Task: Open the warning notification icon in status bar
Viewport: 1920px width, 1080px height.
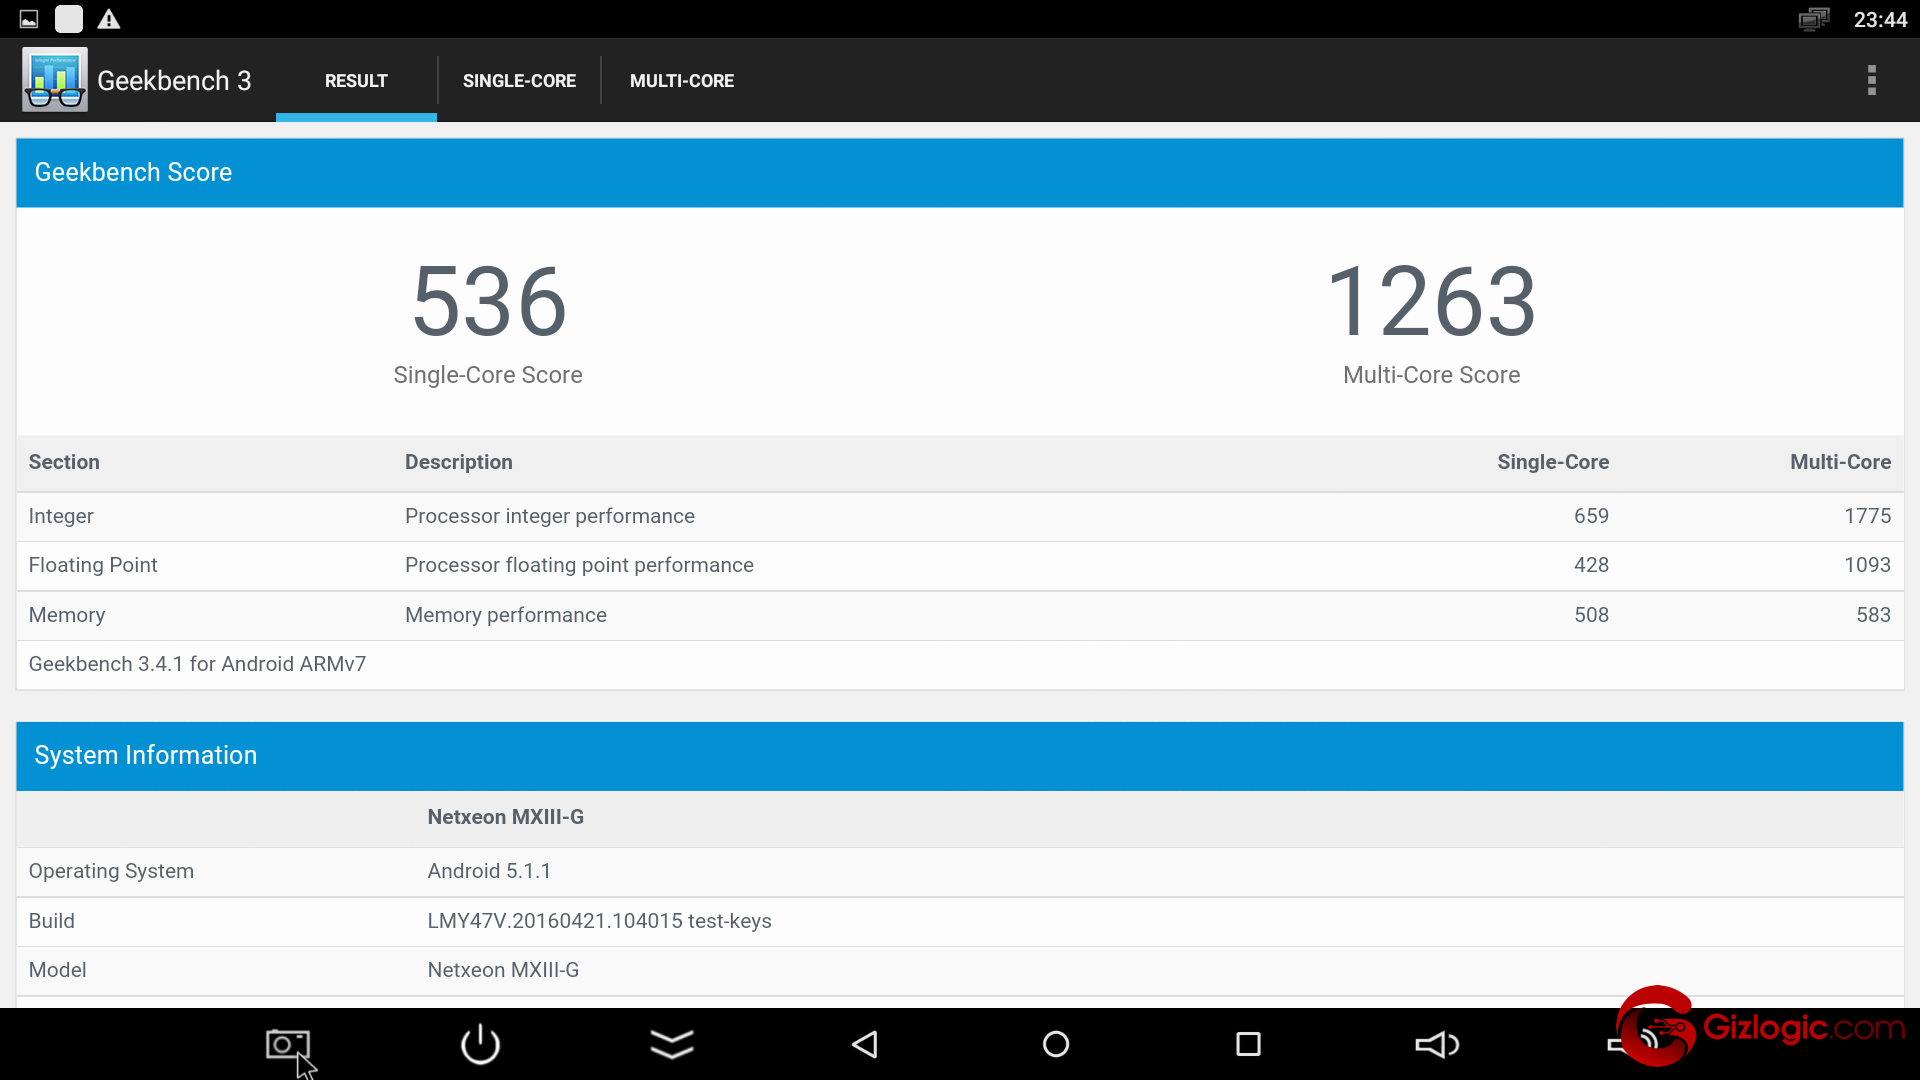Action: tap(109, 19)
